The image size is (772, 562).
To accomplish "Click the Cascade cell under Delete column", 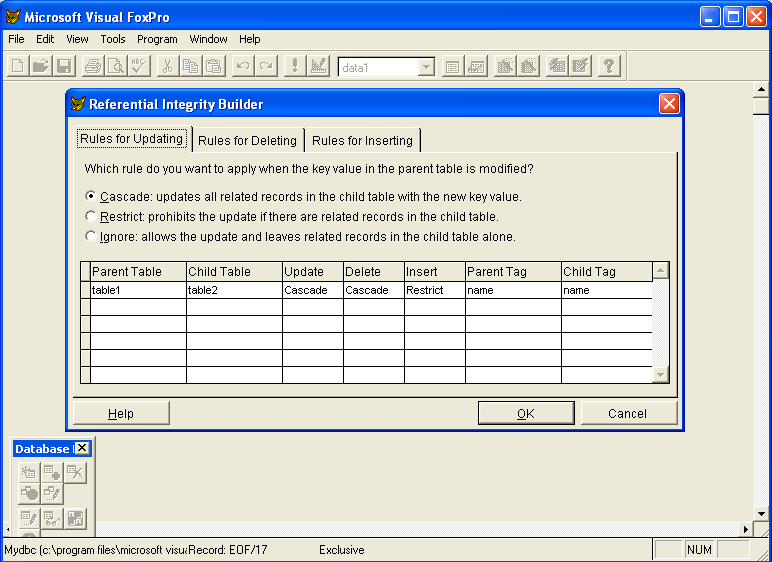I will (x=374, y=290).
